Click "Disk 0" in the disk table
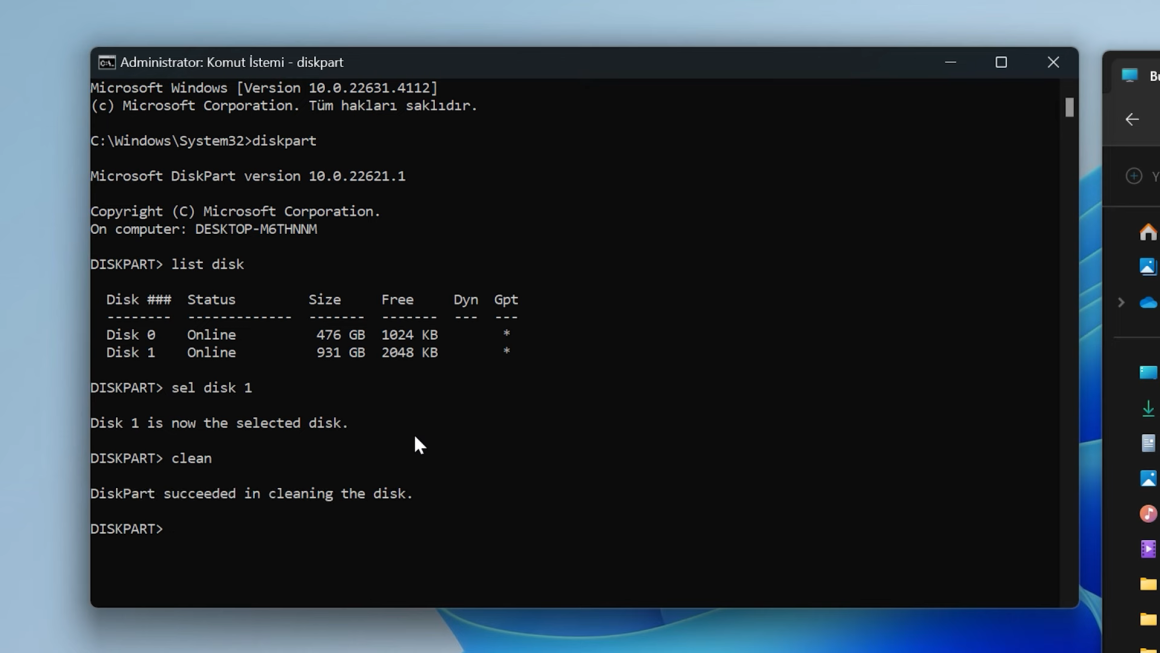The image size is (1160, 653). click(x=130, y=335)
